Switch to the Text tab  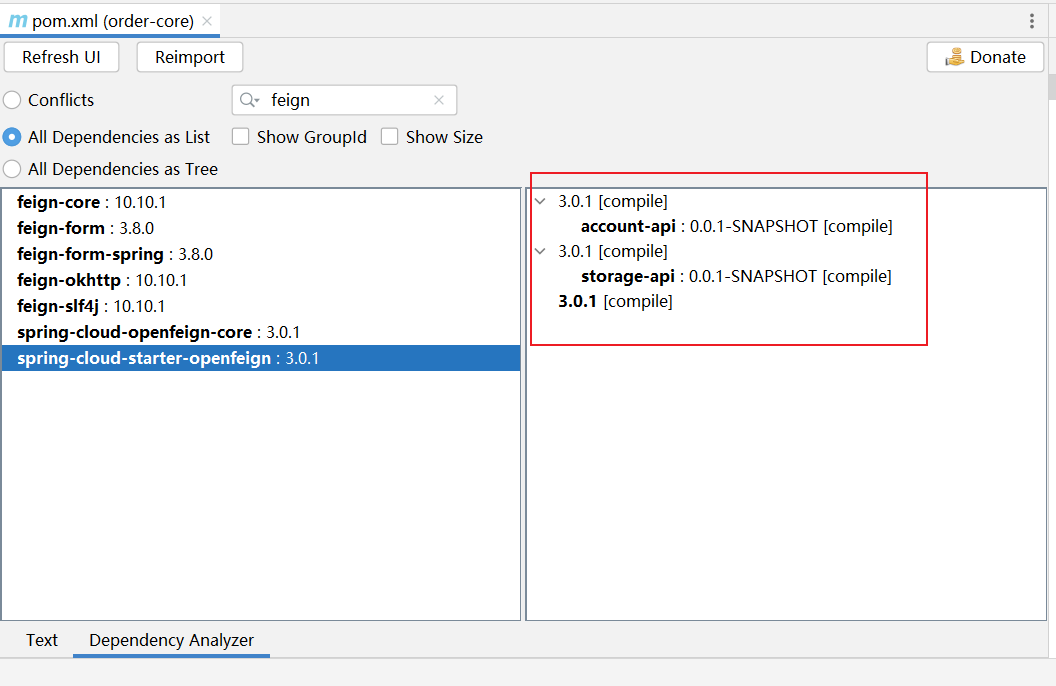42,640
